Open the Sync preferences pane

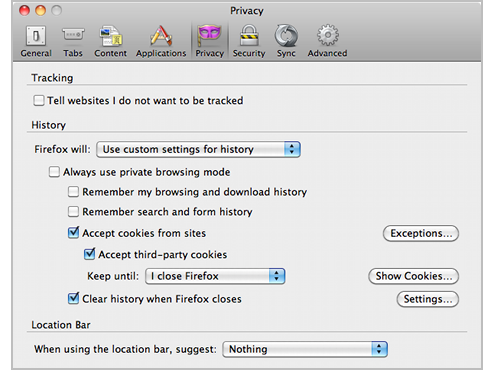pos(286,42)
